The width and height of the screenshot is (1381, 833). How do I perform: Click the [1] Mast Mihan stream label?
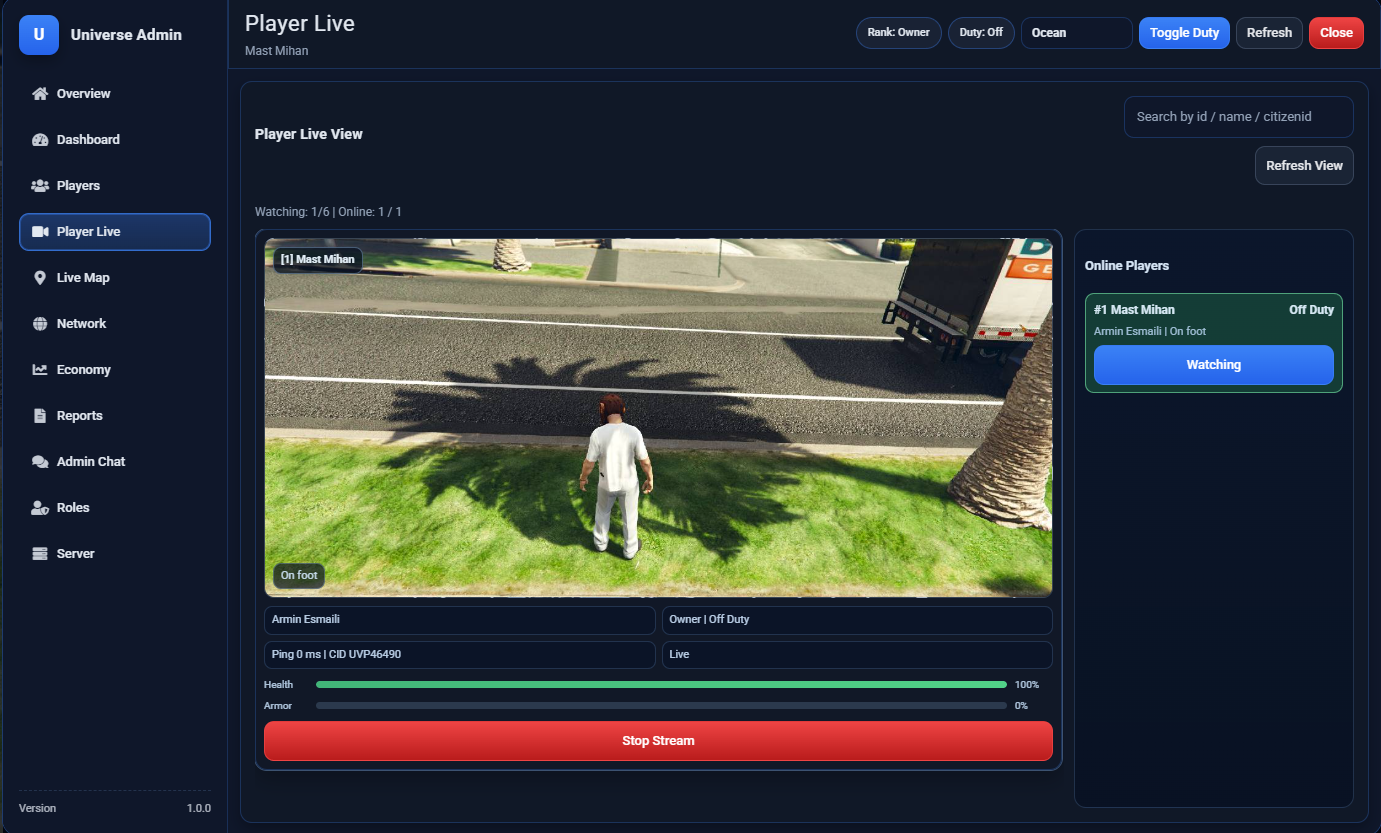(x=317, y=259)
